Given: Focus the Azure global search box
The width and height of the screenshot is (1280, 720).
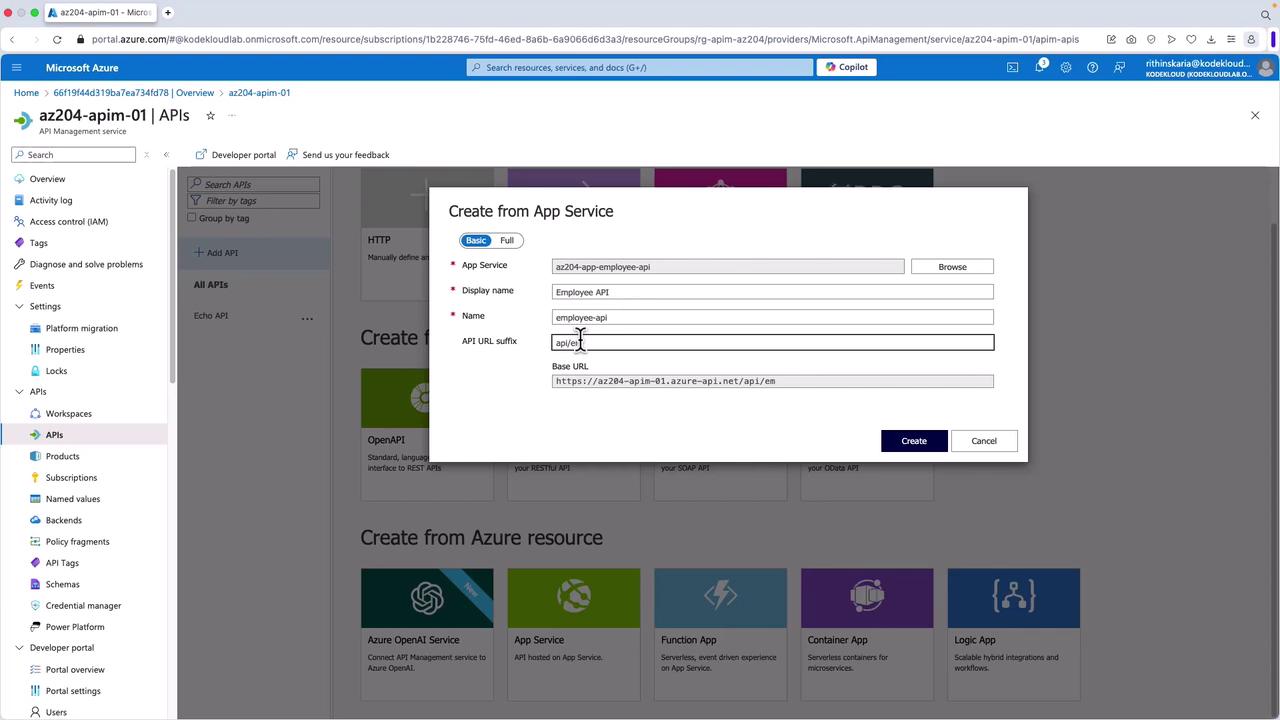Looking at the screenshot, I should point(640,67).
